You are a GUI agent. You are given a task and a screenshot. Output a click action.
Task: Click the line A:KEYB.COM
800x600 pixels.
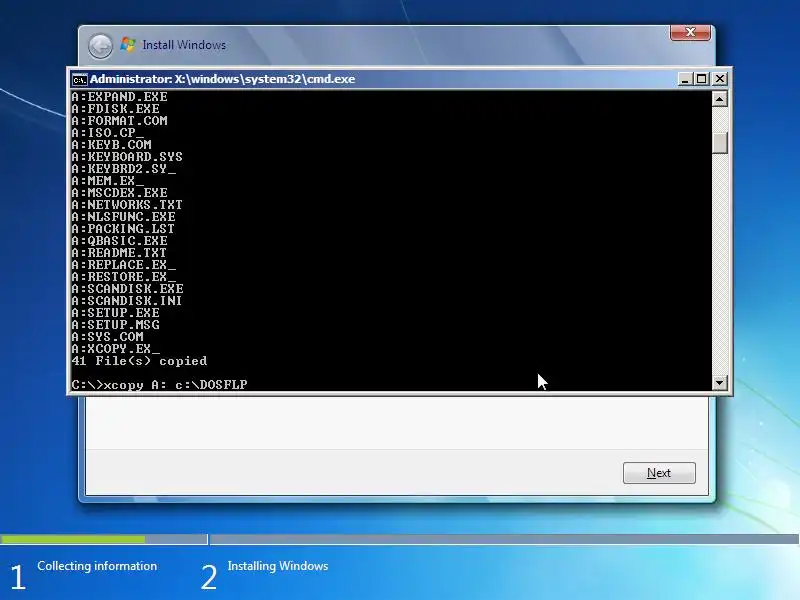(111, 145)
